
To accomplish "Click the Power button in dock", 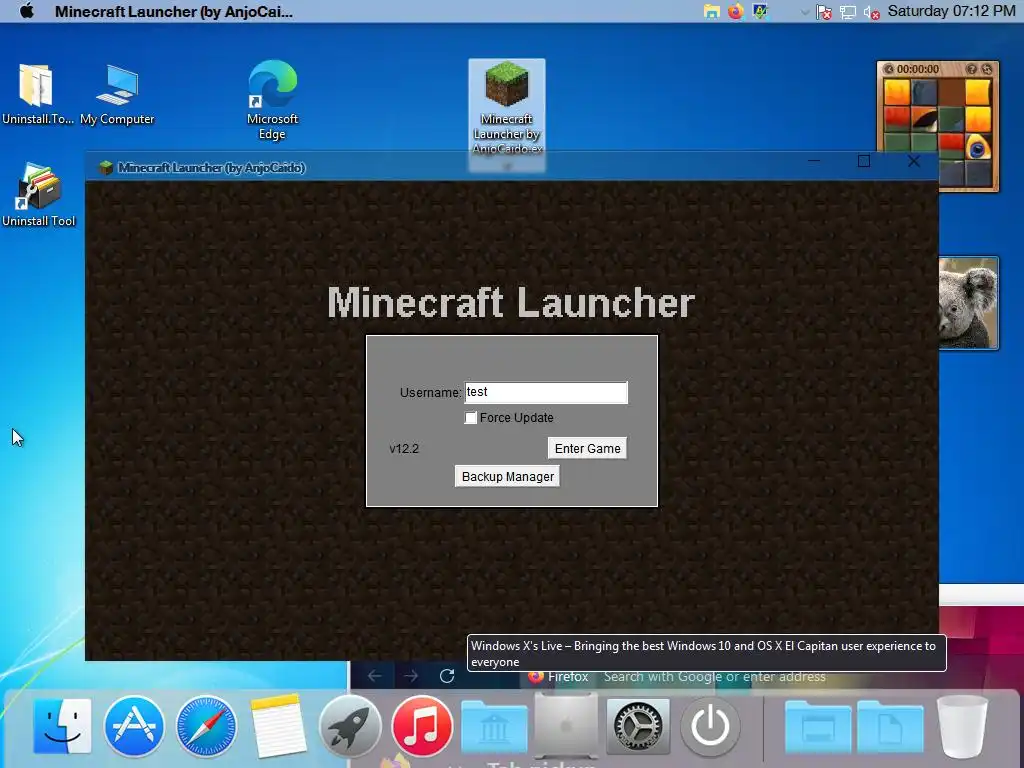I will (x=710, y=726).
